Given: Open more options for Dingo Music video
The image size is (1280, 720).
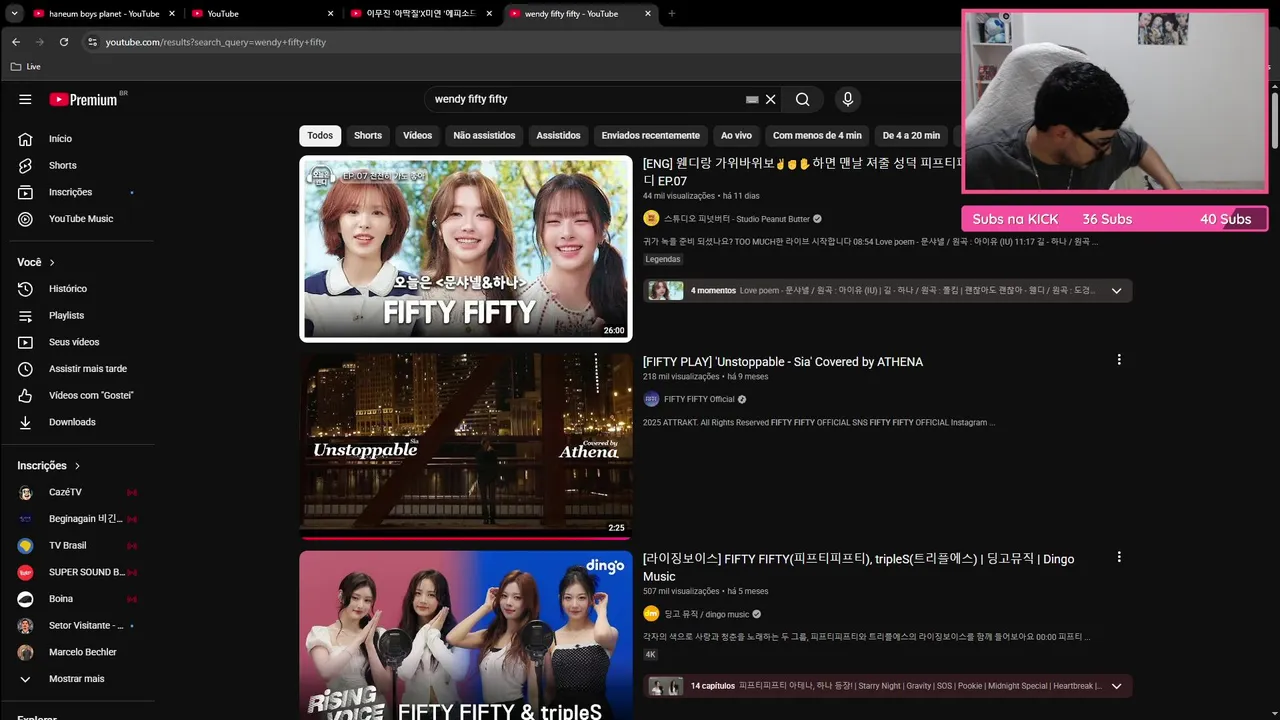Looking at the screenshot, I should point(1119,557).
